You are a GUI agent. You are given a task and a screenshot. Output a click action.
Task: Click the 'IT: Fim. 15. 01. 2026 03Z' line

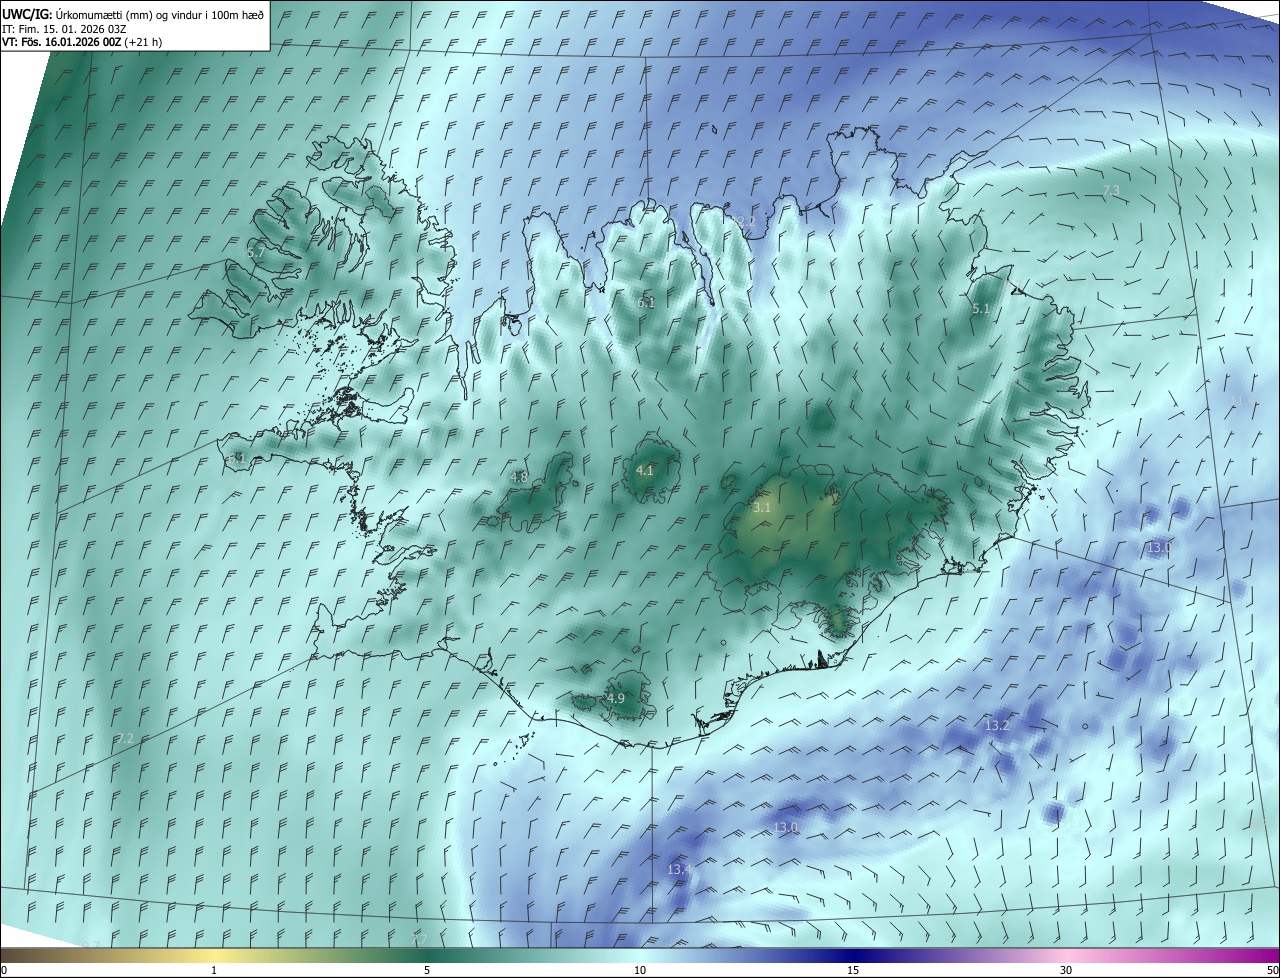click(x=64, y=29)
